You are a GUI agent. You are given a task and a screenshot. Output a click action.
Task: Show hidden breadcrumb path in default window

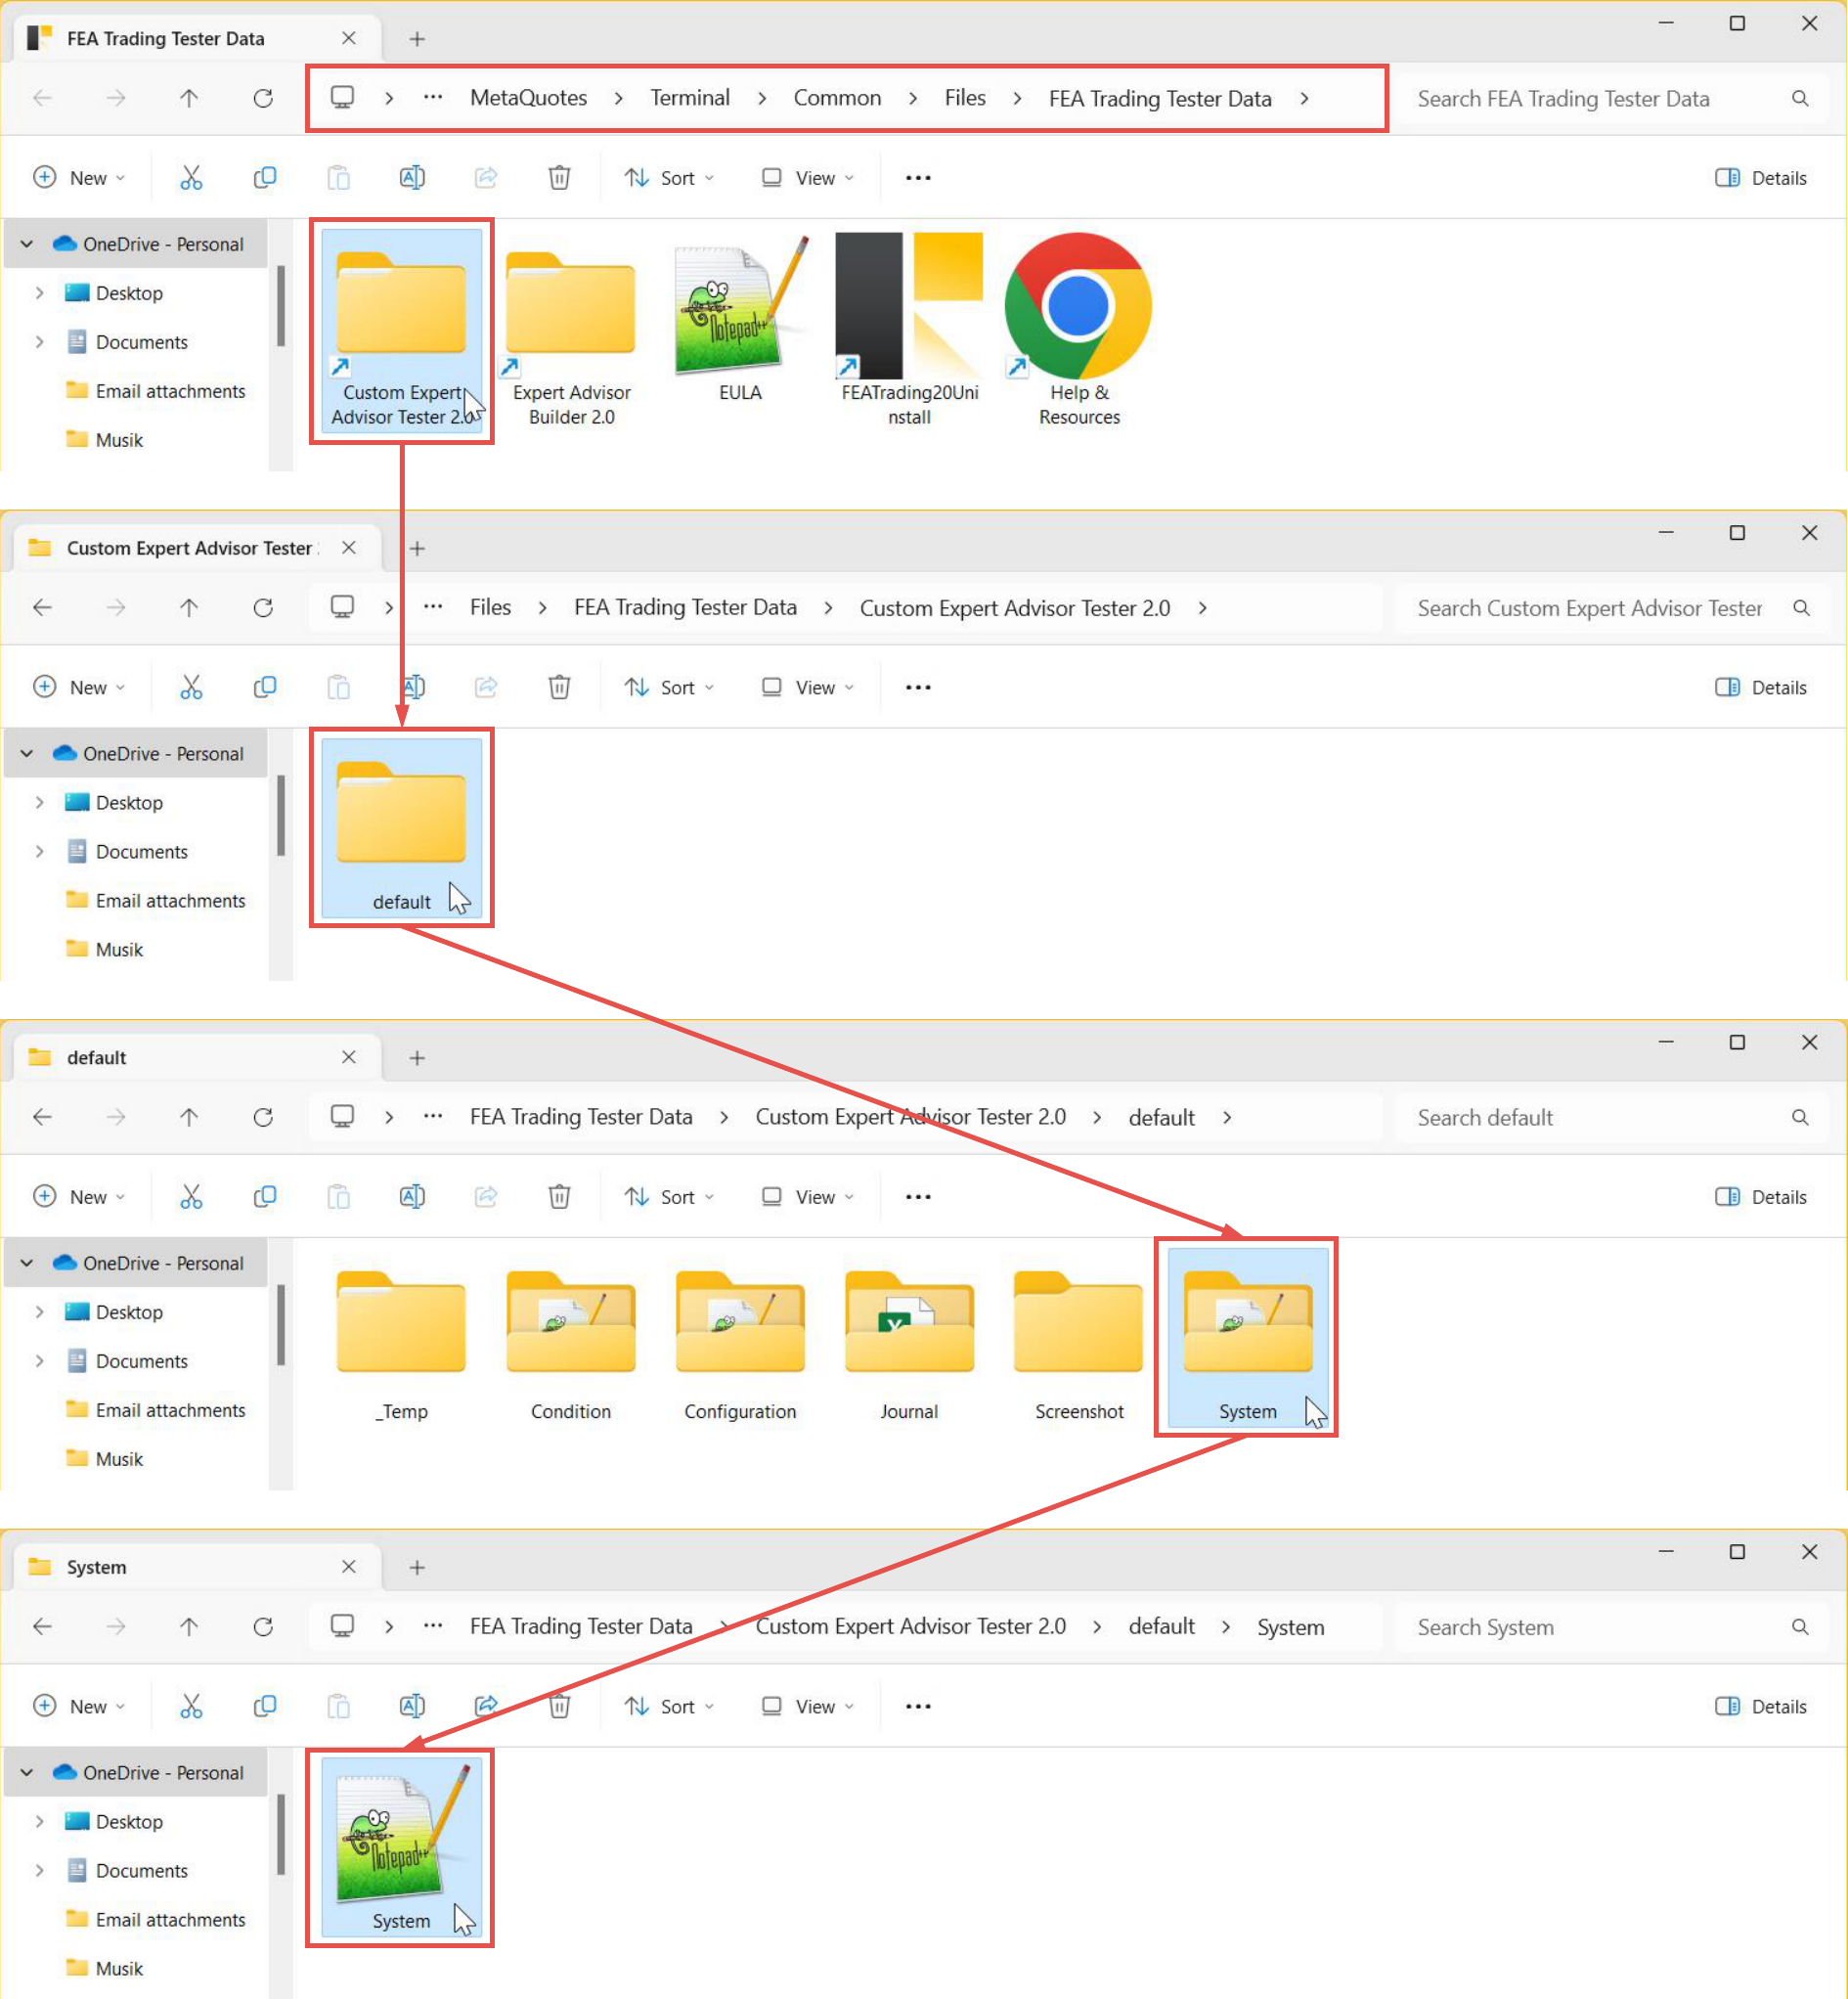(x=432, y=1117)
